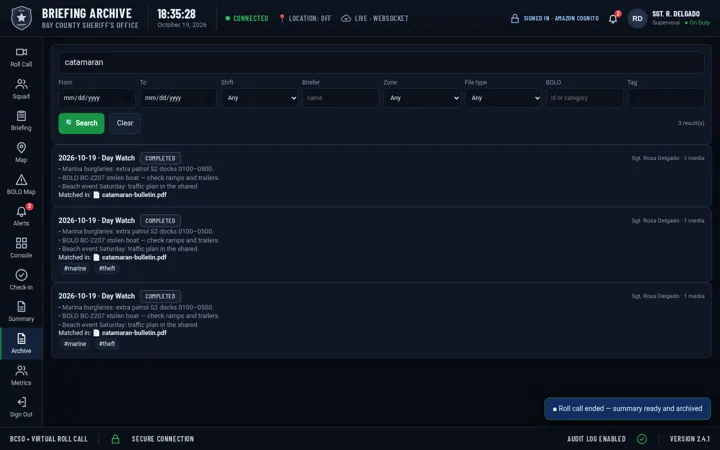720x450 pixels.
Task: Click #theft tag in second result
Action: pyautogui.click(x=107, y=268)
